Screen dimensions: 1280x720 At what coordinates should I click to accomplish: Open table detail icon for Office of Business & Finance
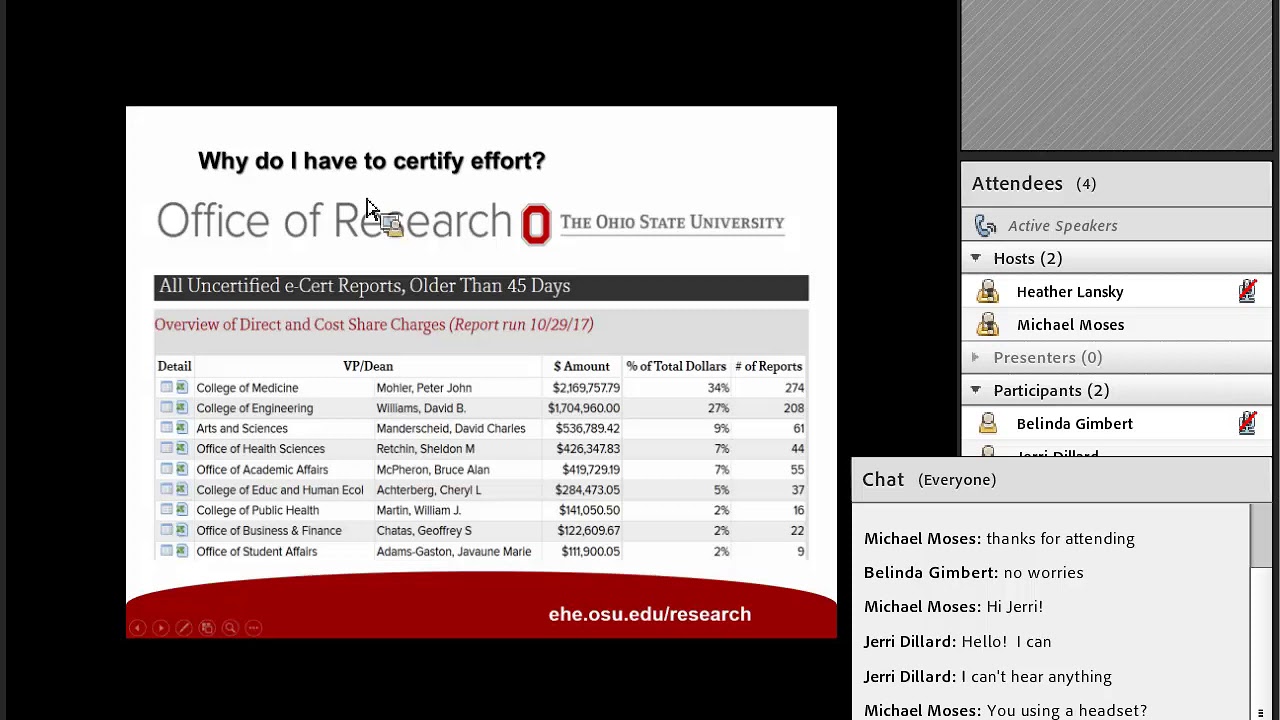tap(166, 530)
